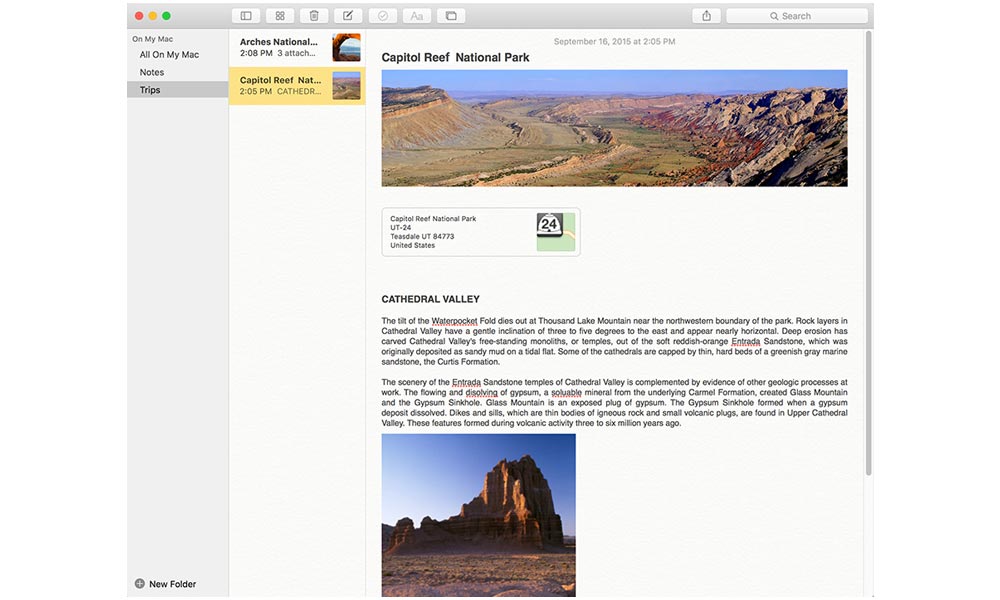
Task: Open the attachments browser grid icon
Action: (280, 16)
